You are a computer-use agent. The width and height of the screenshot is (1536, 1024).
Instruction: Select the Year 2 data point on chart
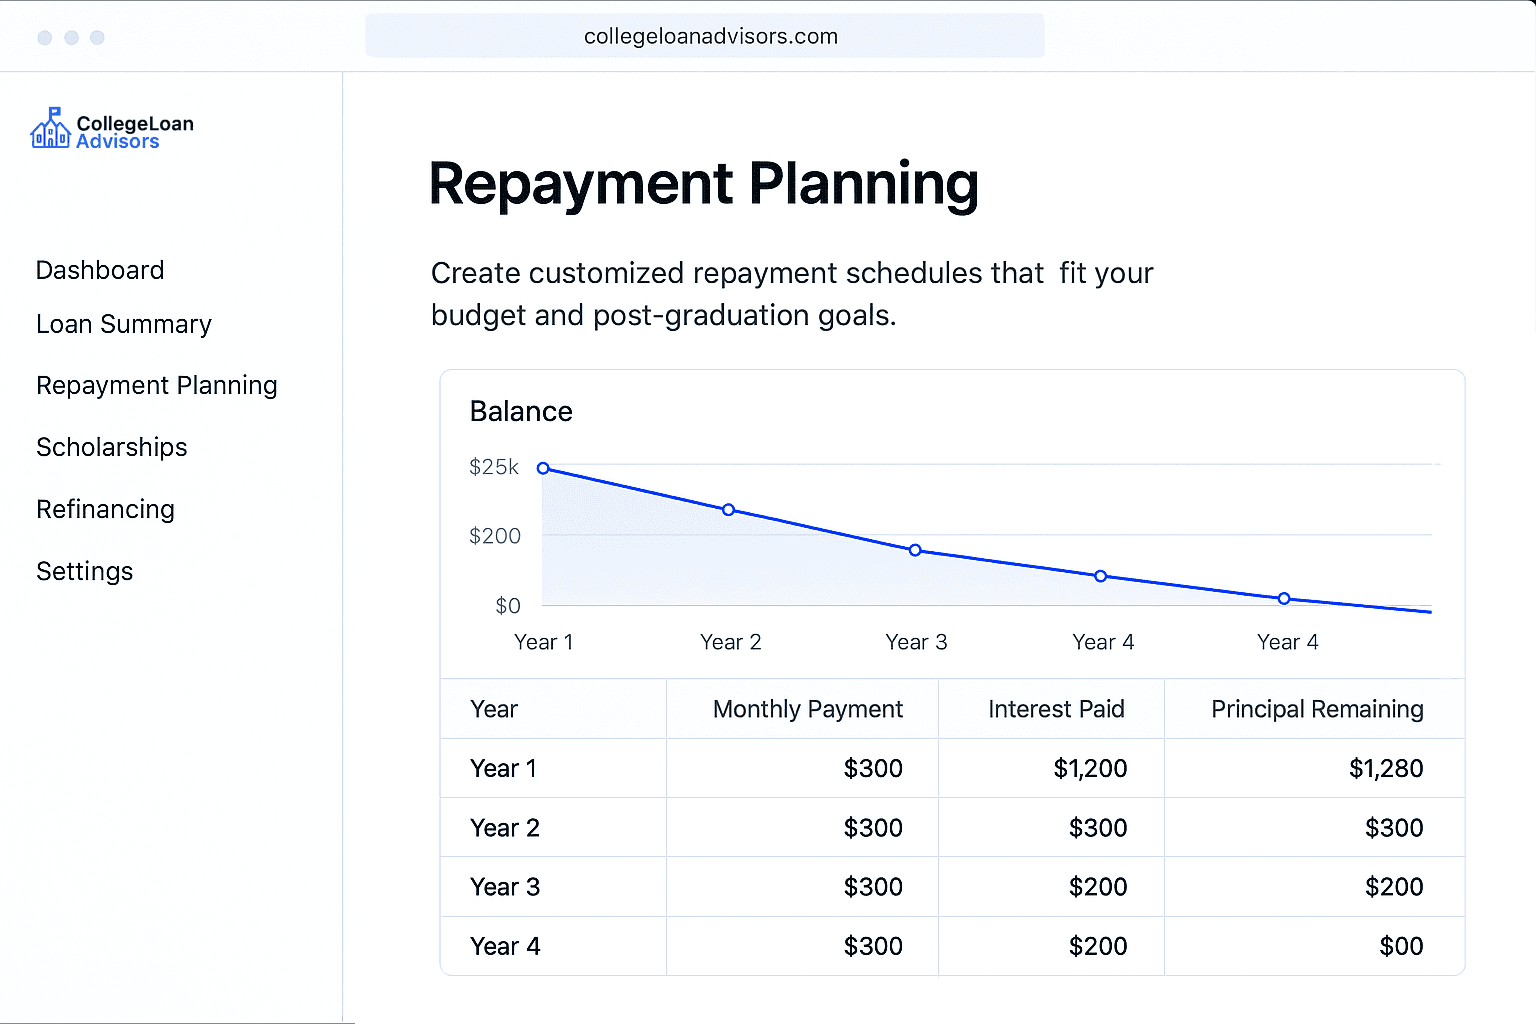728,510
